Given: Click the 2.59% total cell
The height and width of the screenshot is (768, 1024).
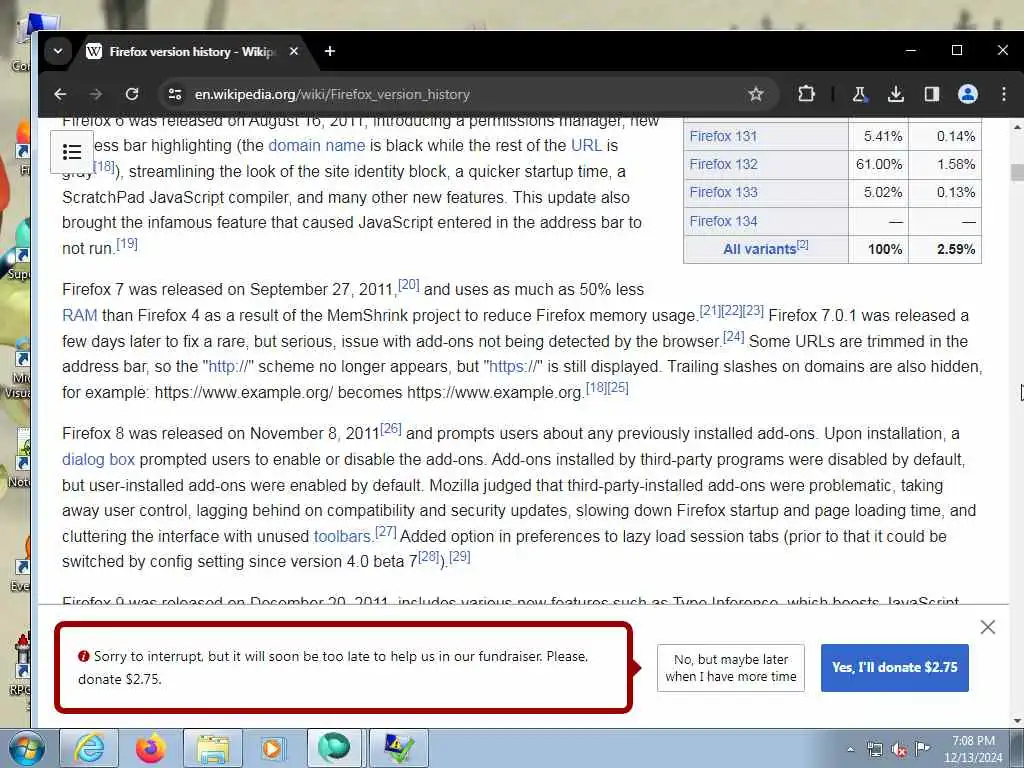Looking at the screenshot, I should [945, 249].
